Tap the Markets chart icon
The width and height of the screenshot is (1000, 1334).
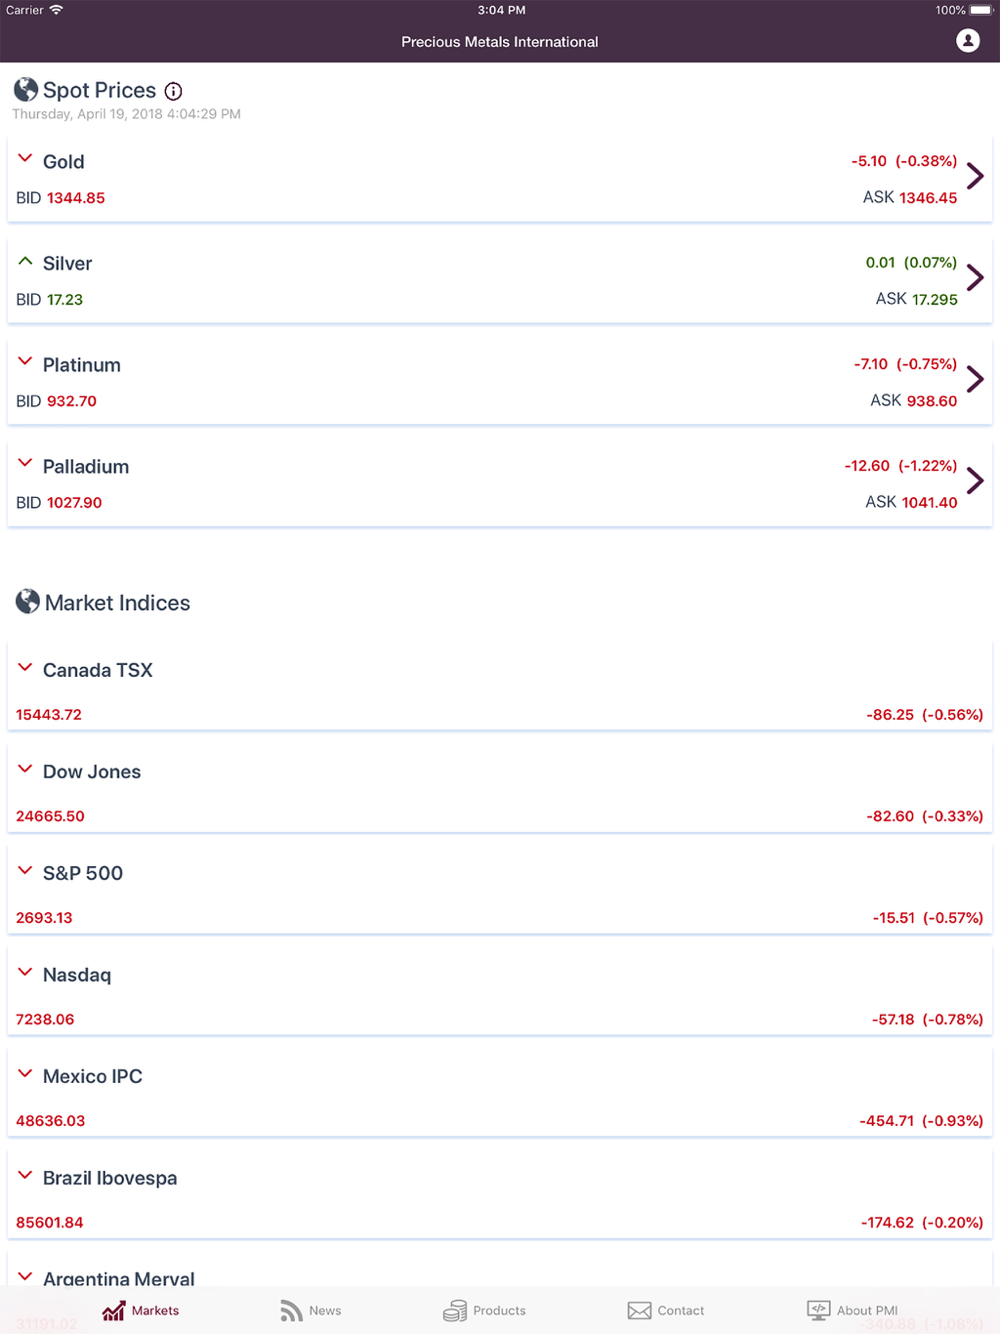click(114, 1310)
